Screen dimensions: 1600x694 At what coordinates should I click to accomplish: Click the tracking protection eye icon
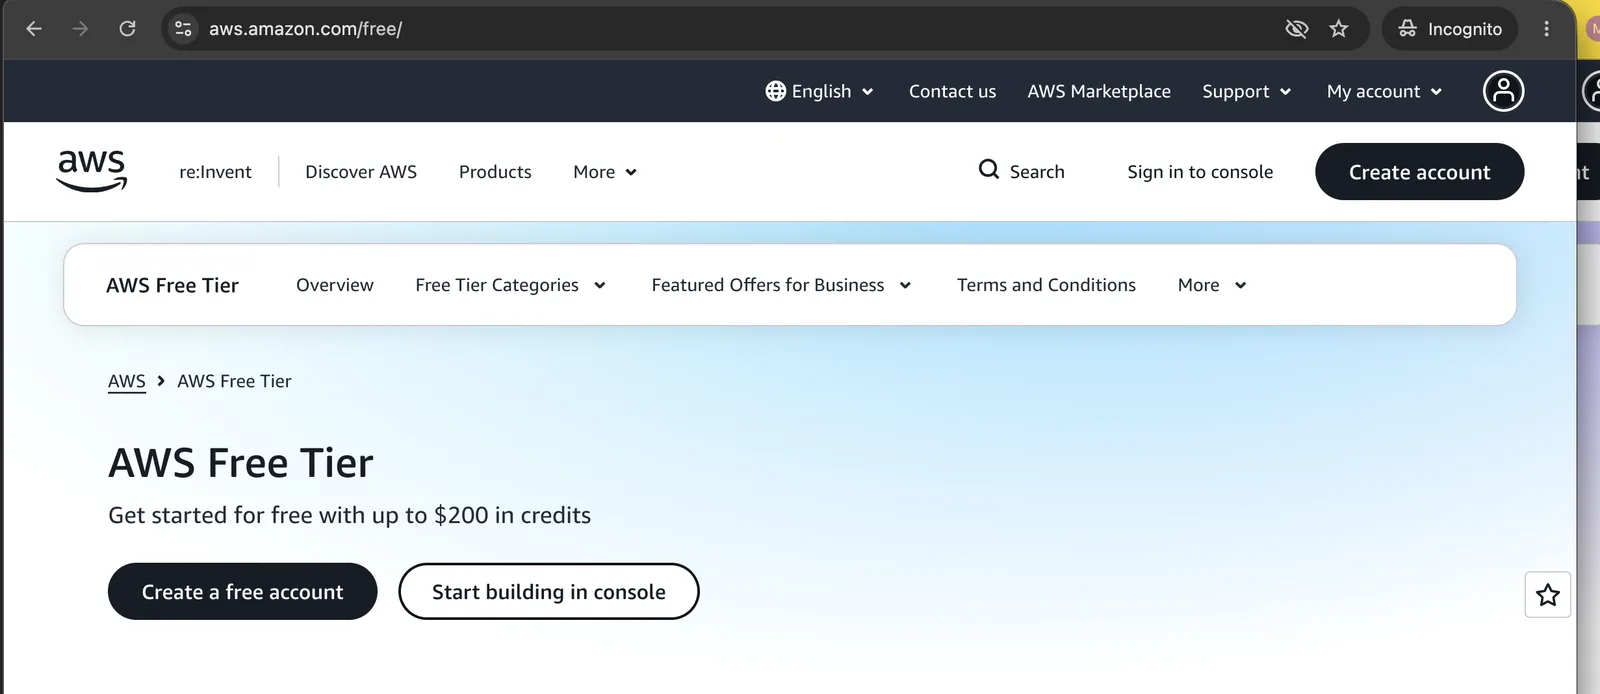point(1297,29)
